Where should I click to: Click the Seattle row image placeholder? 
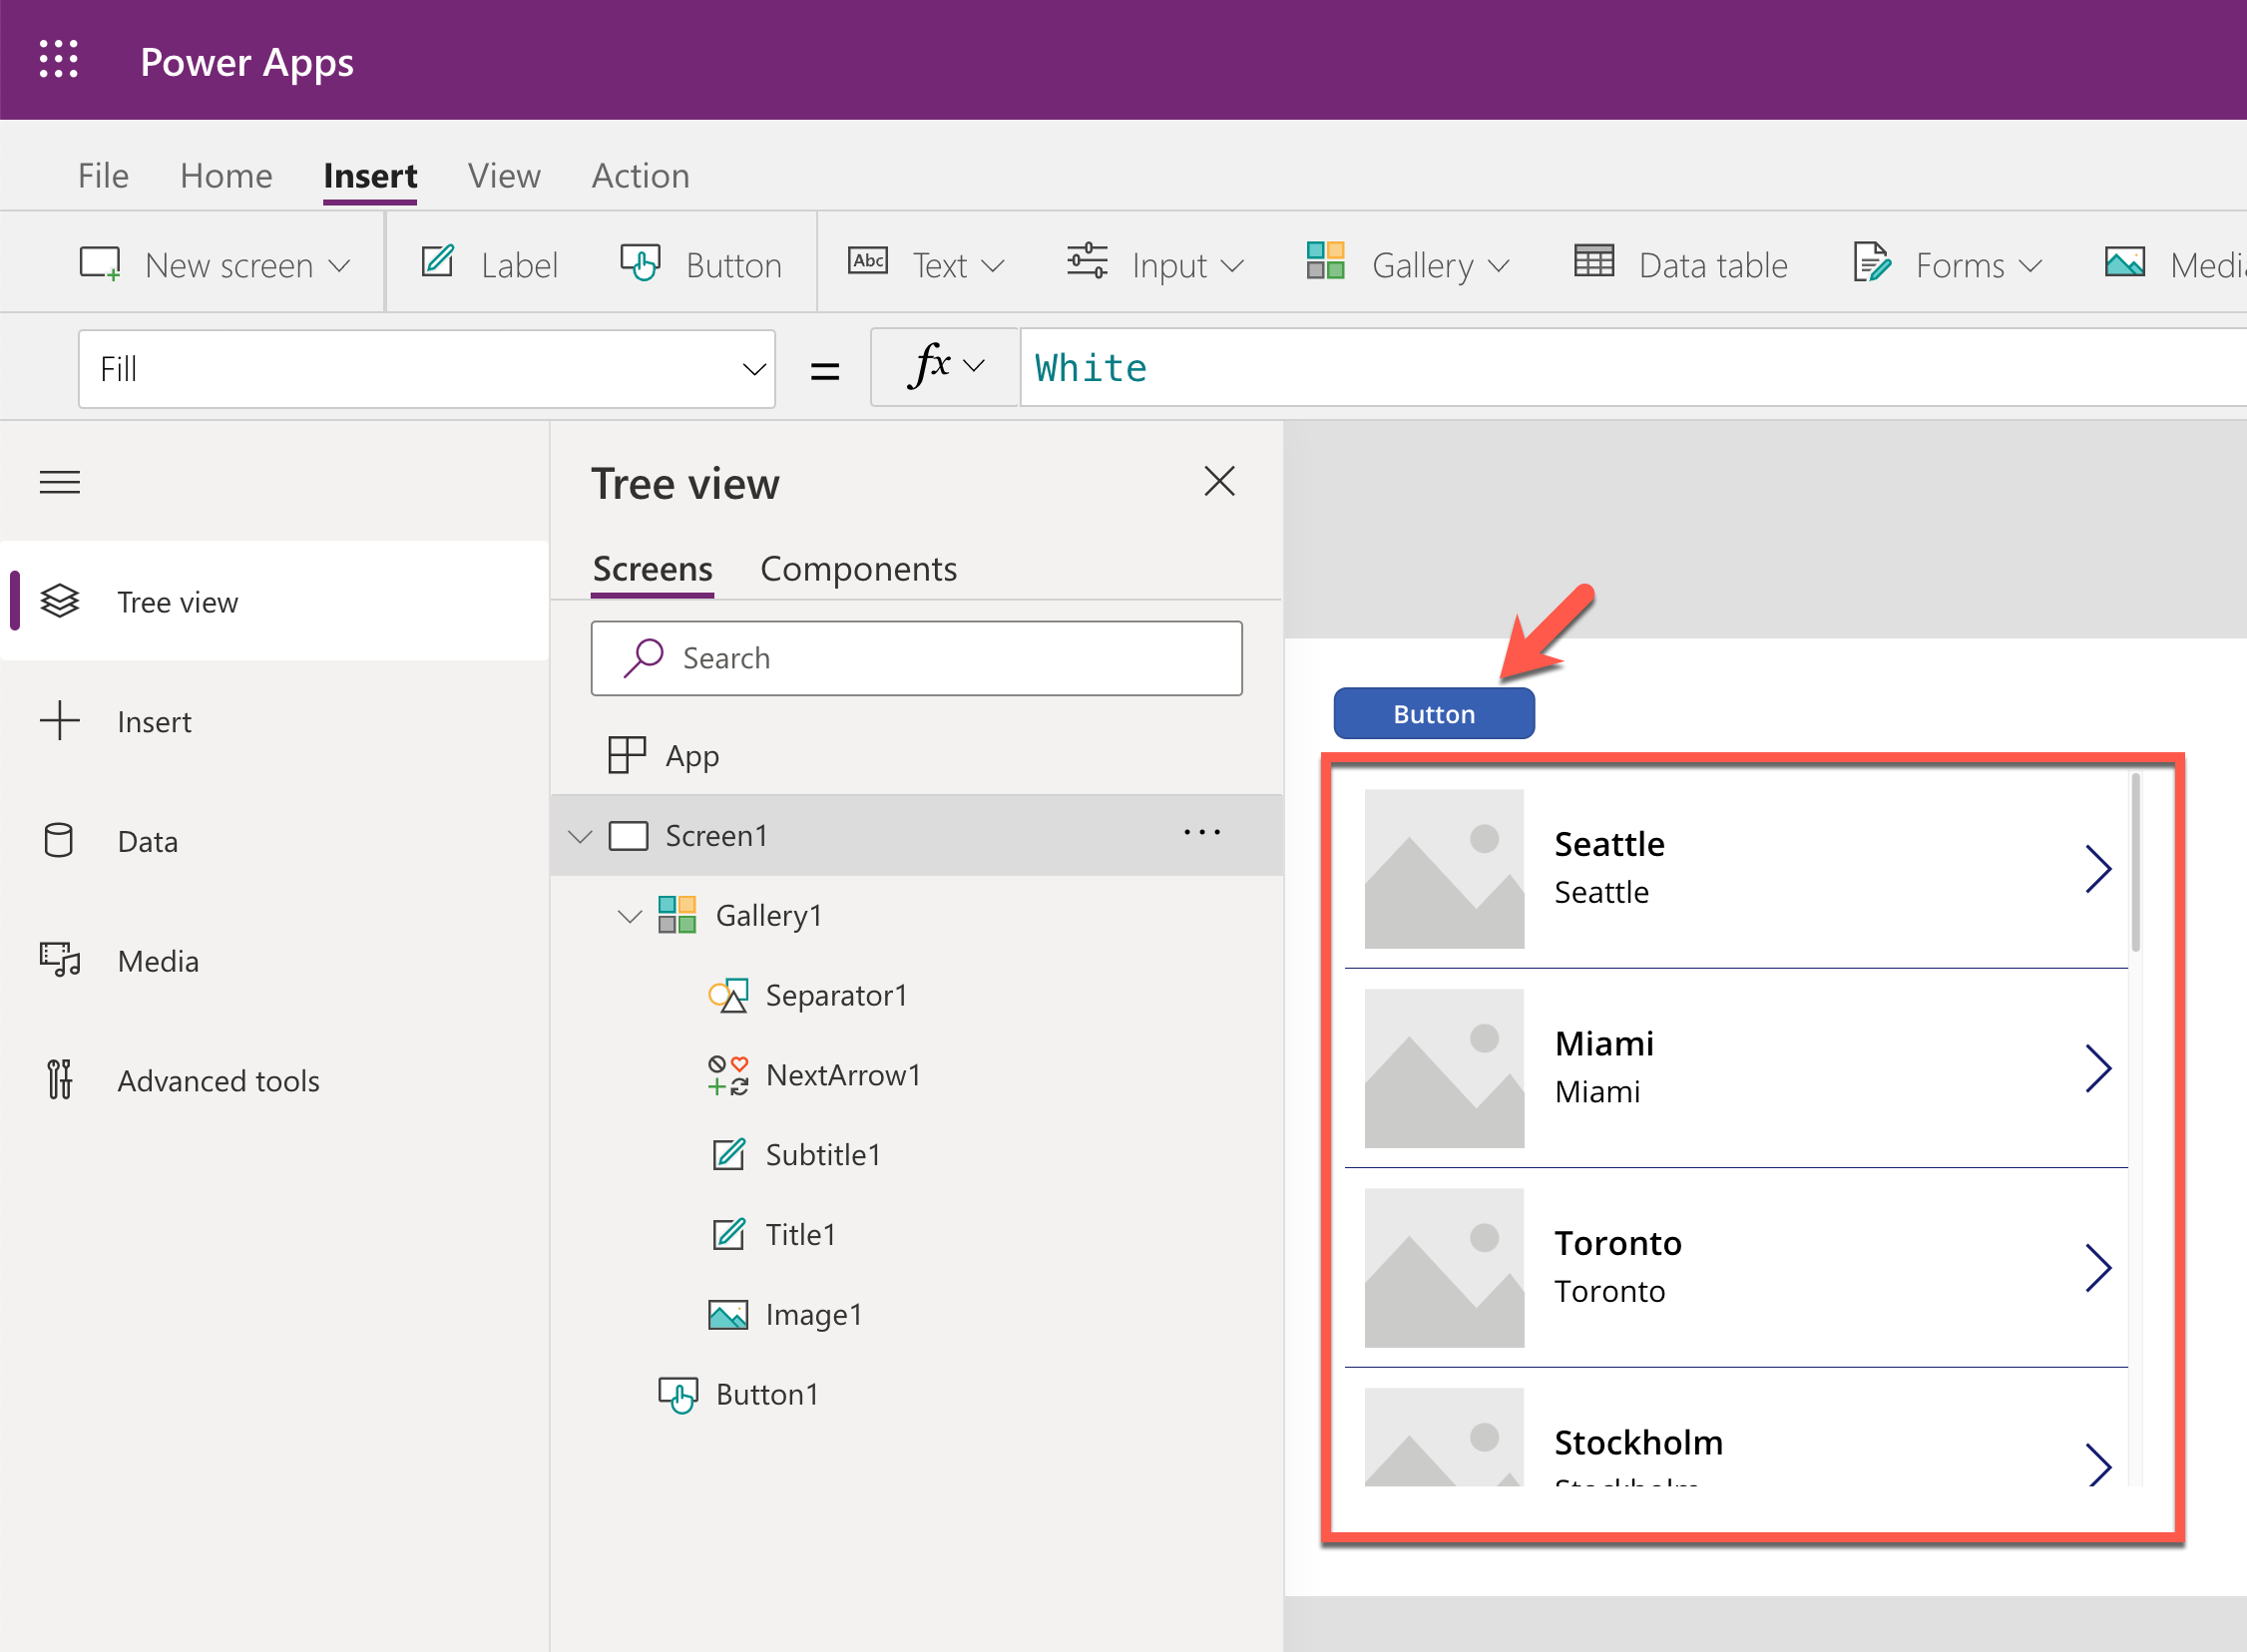pyautogui.click(x=1444, y=869)
